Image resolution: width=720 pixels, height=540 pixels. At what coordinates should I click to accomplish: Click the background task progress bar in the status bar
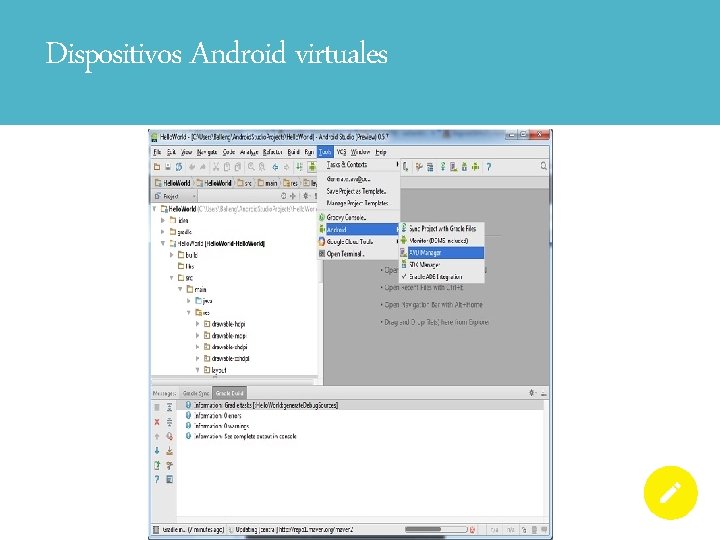435,529
